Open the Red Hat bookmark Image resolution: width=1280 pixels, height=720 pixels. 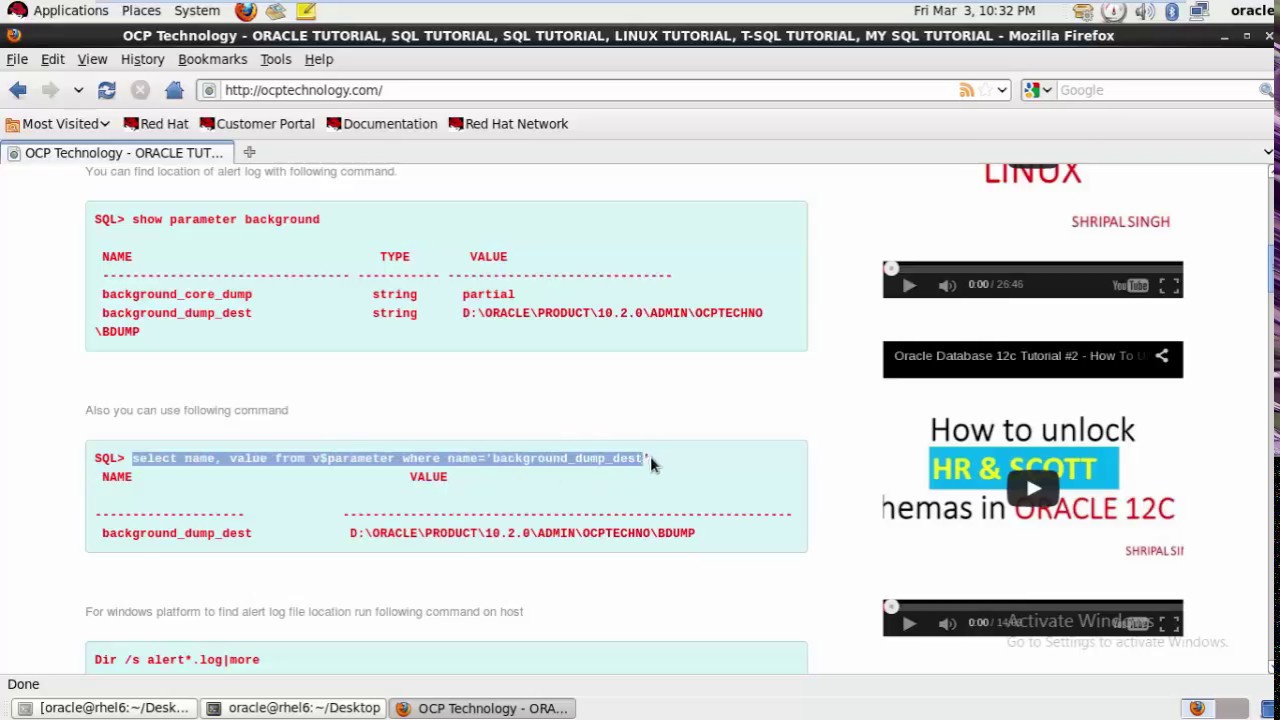tap(156, 124)
